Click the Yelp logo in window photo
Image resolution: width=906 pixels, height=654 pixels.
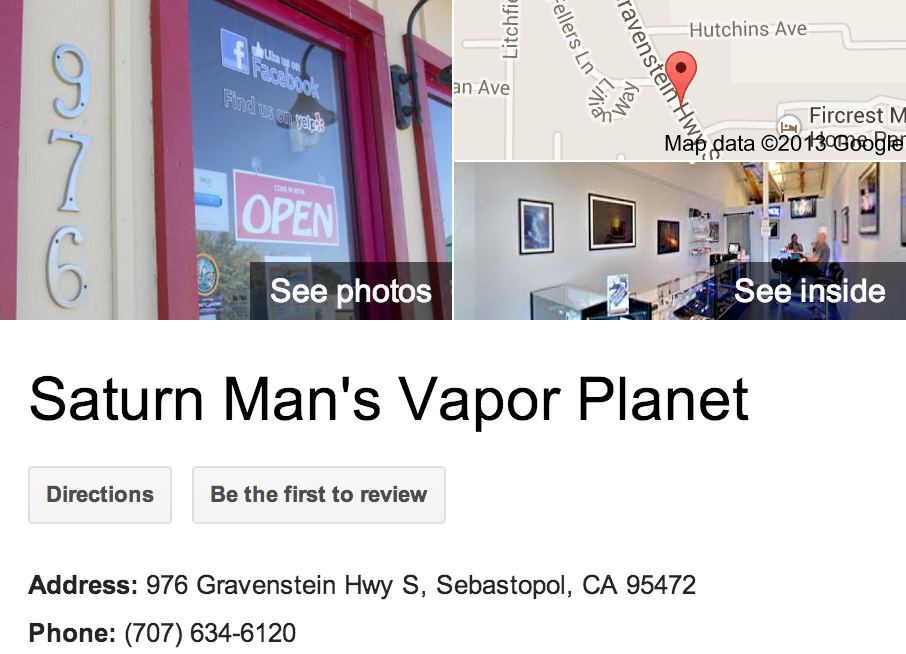(310, 122)
